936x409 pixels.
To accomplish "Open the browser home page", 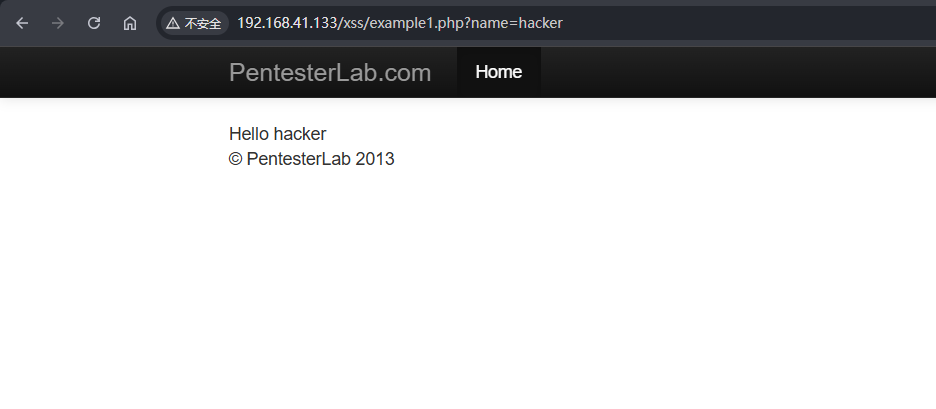I will point(130,23).
